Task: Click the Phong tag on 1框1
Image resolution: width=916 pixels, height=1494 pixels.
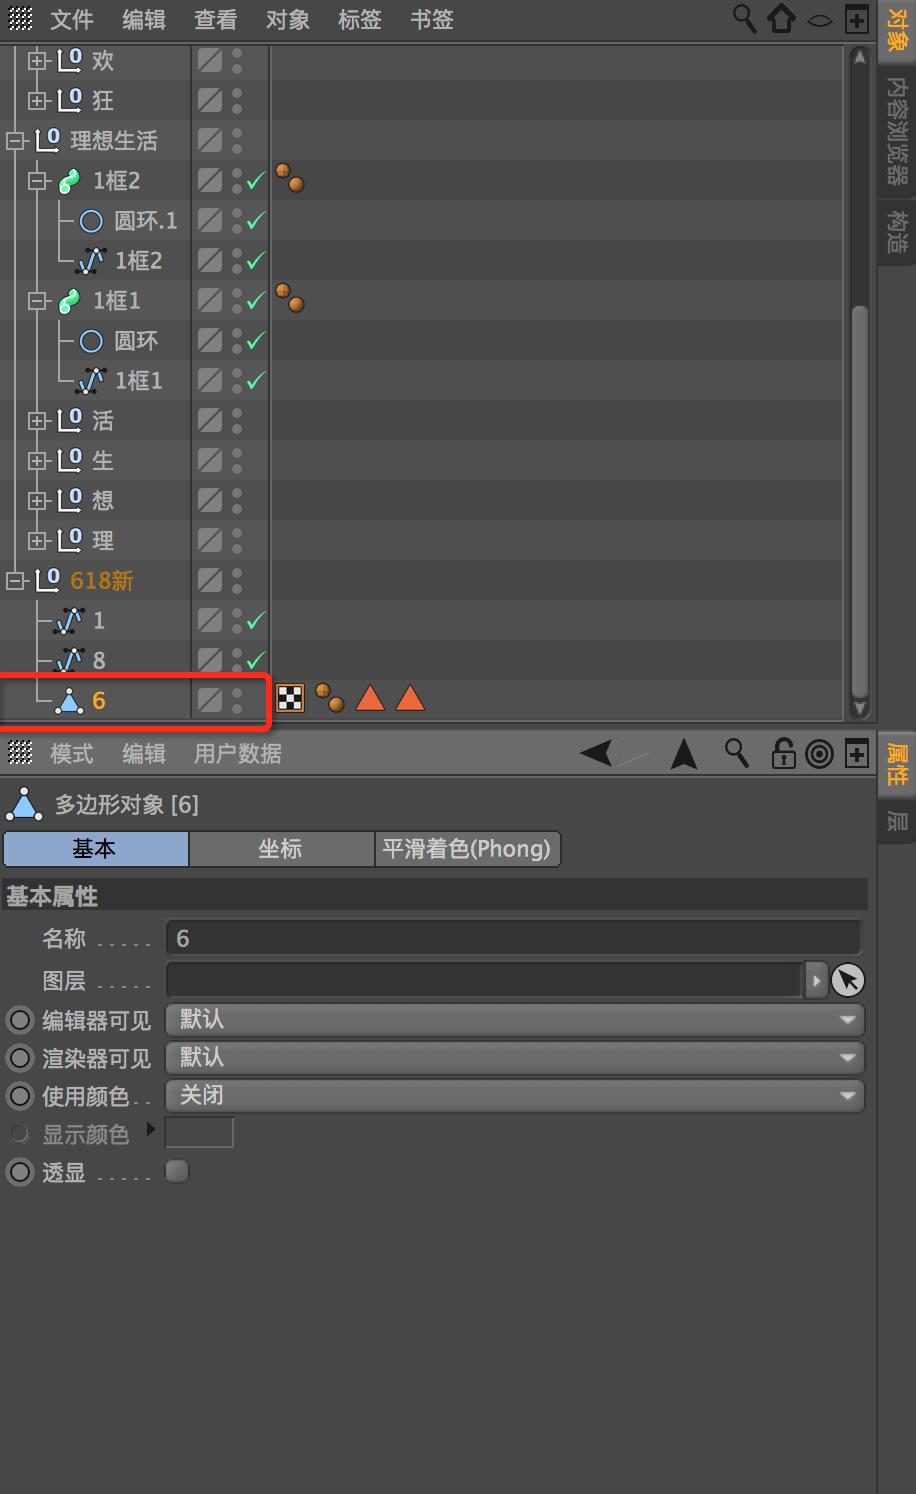Action: 290,298
